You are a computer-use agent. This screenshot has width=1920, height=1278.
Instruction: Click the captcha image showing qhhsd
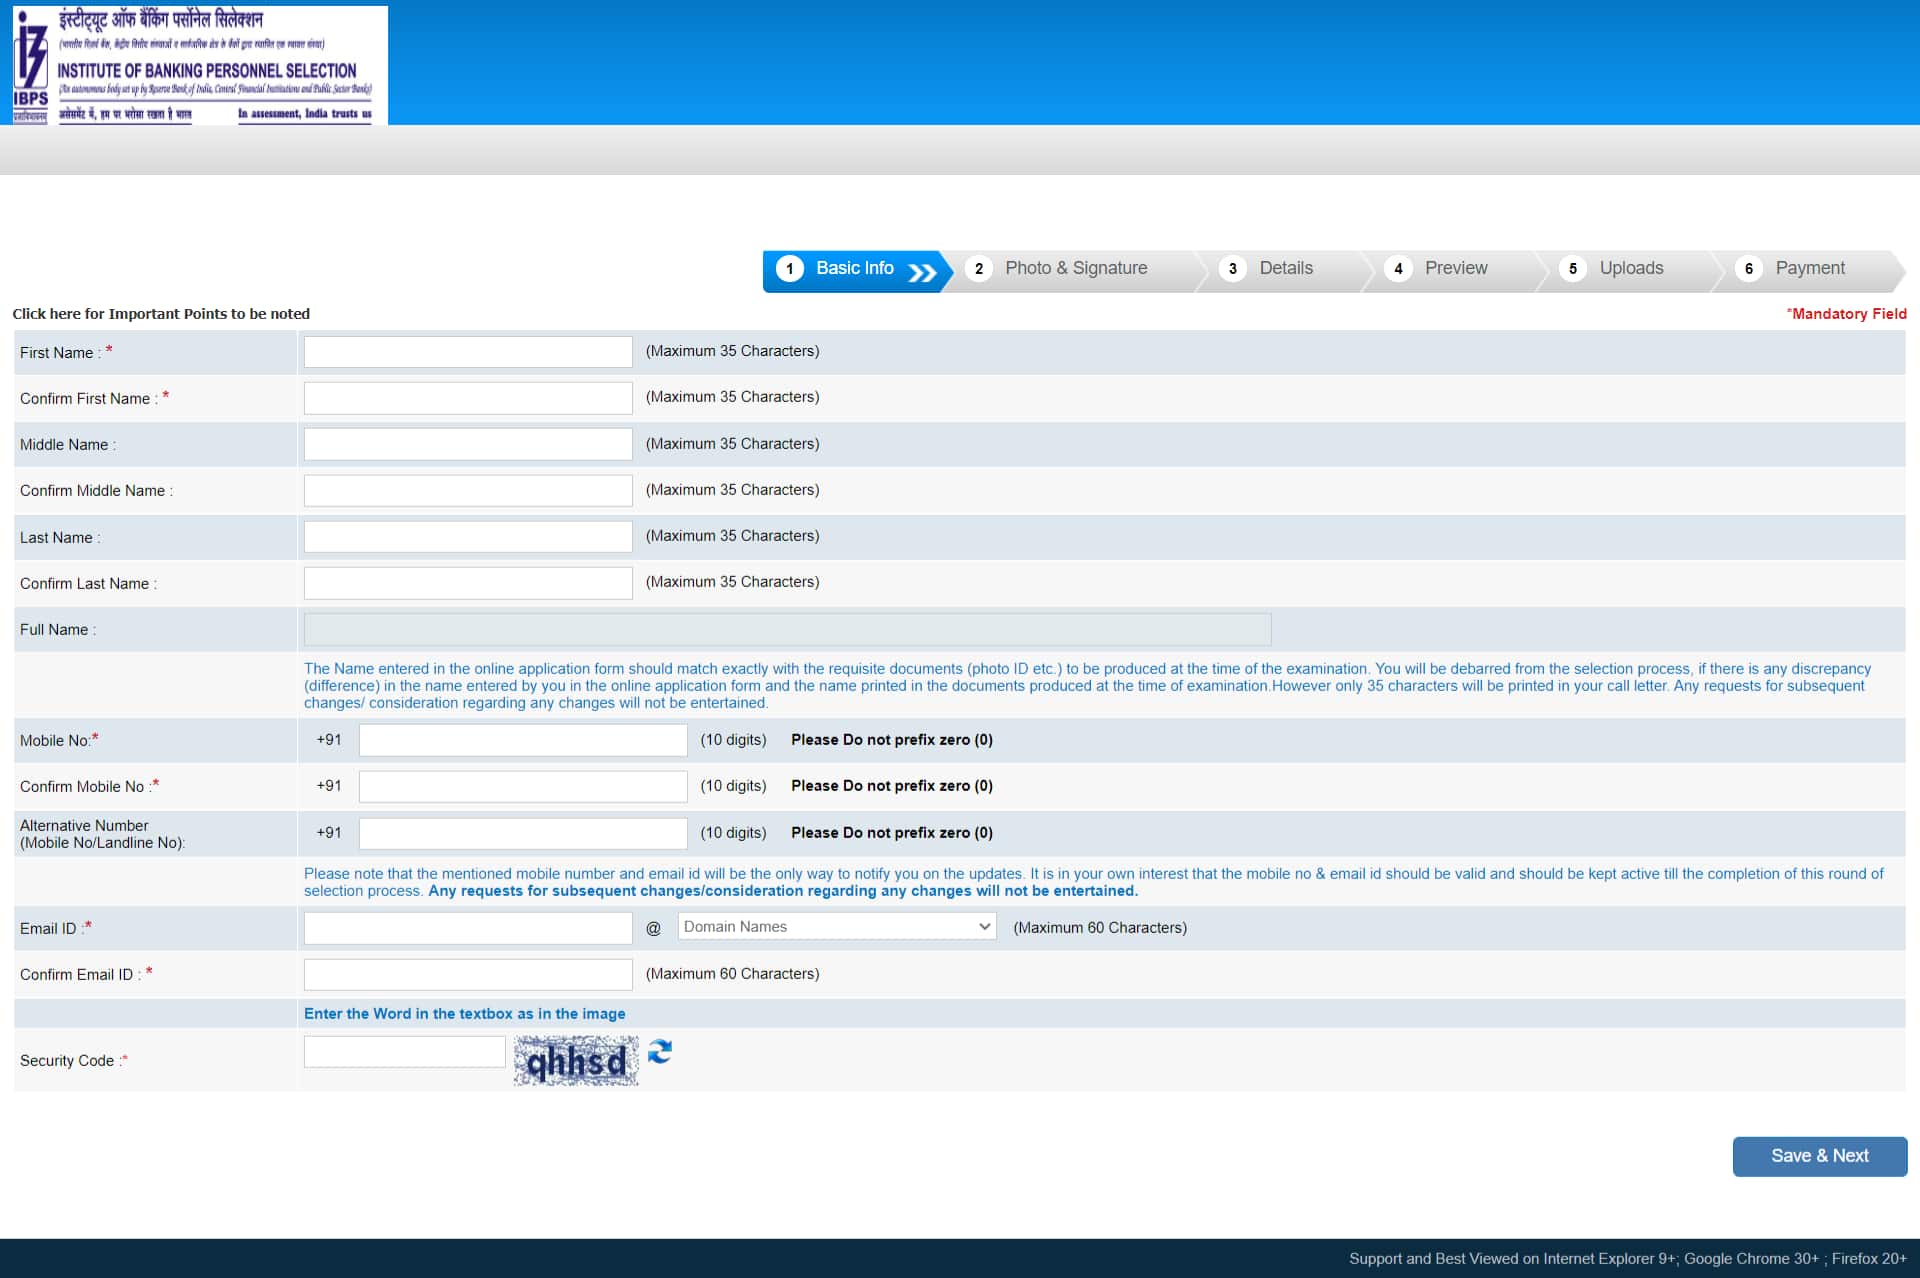(576, 1061)
